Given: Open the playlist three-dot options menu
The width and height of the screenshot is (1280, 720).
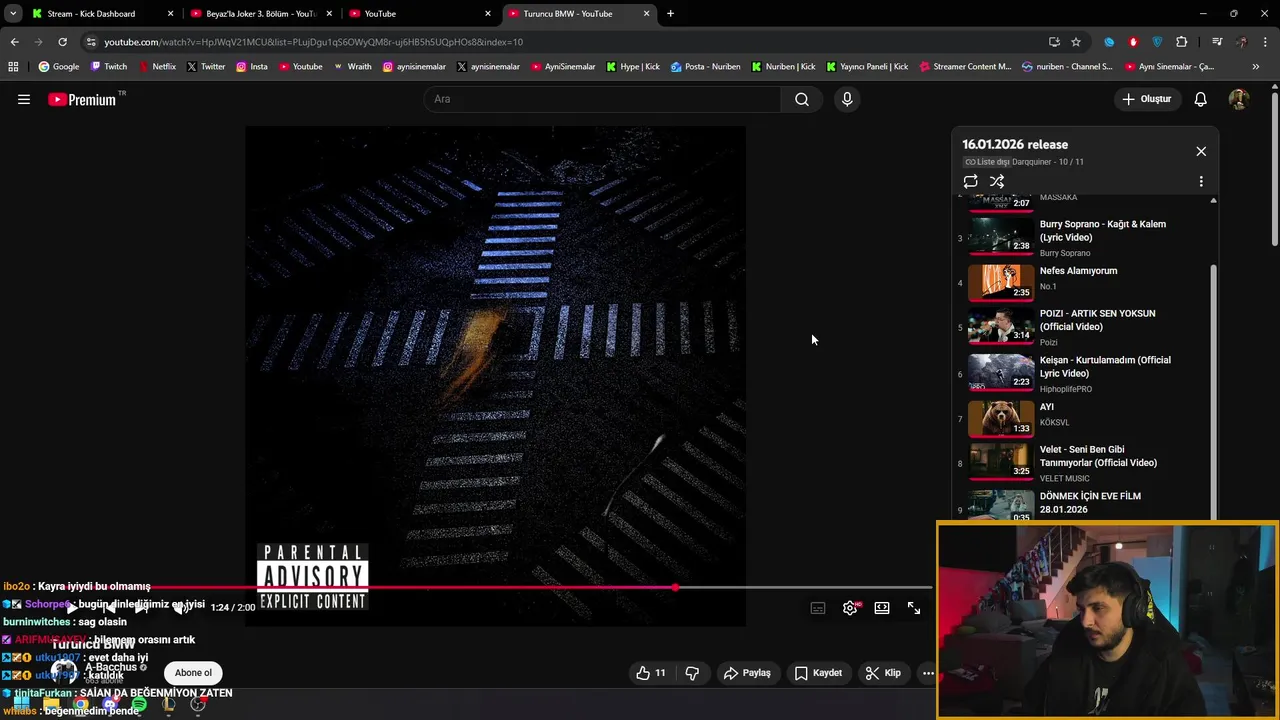Looking at the screenshot, I should coord(1201,181).
